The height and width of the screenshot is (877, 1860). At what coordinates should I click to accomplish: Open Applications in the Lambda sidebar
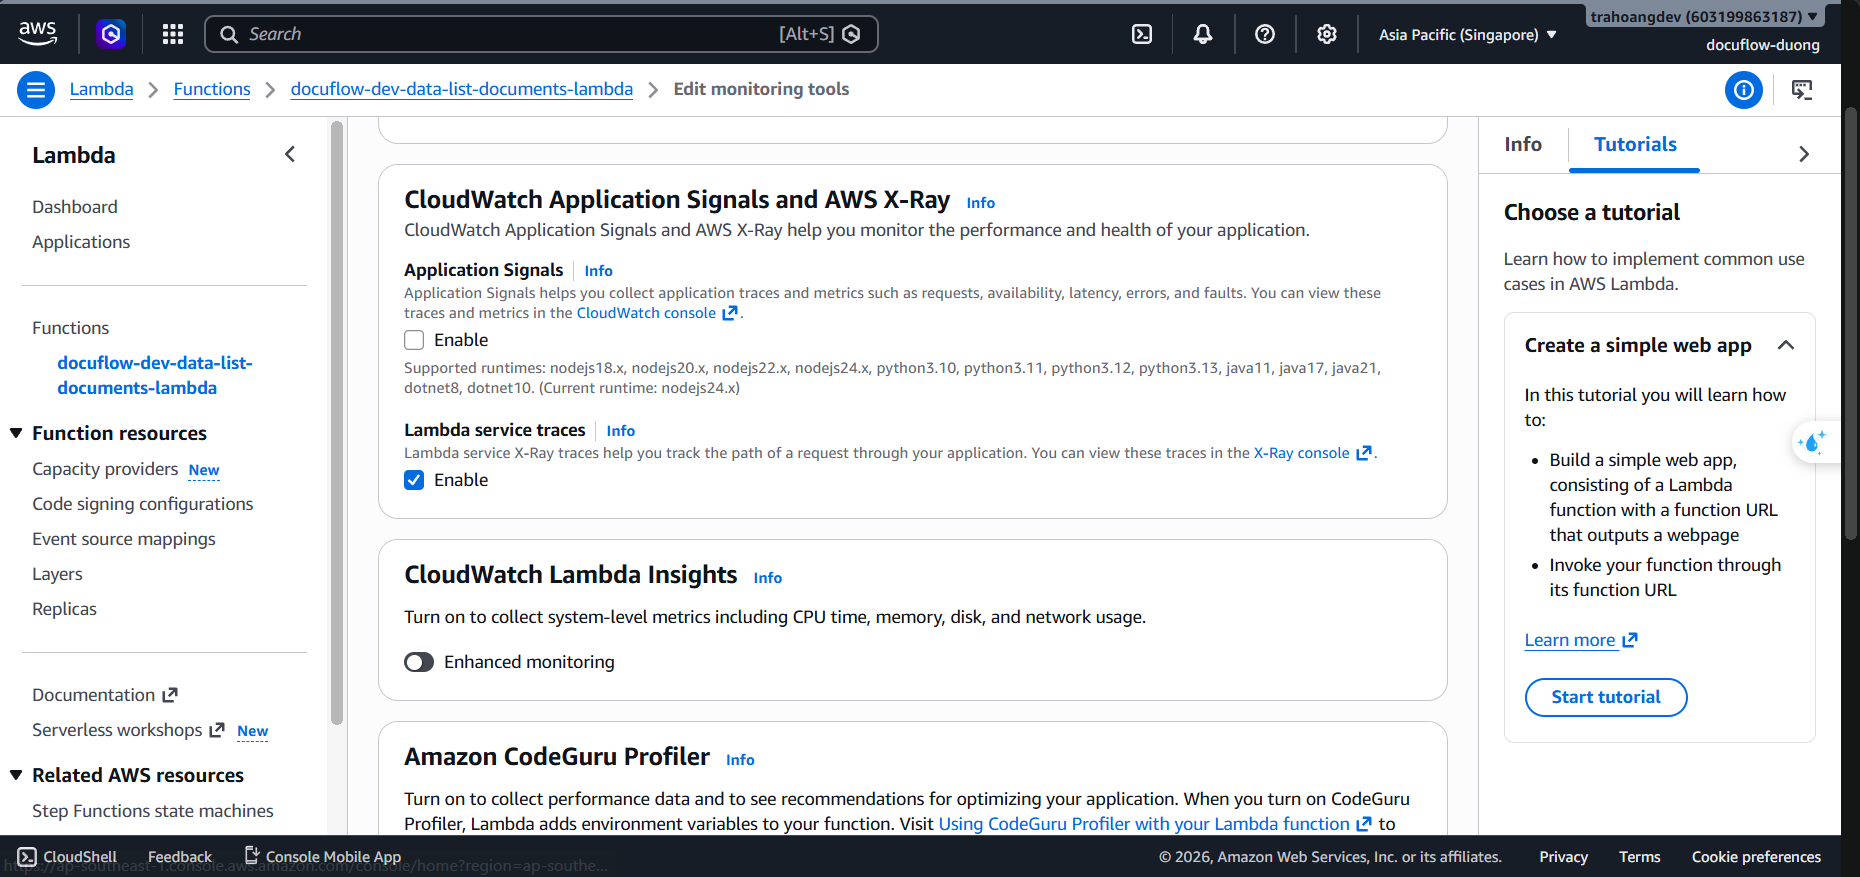81,242
